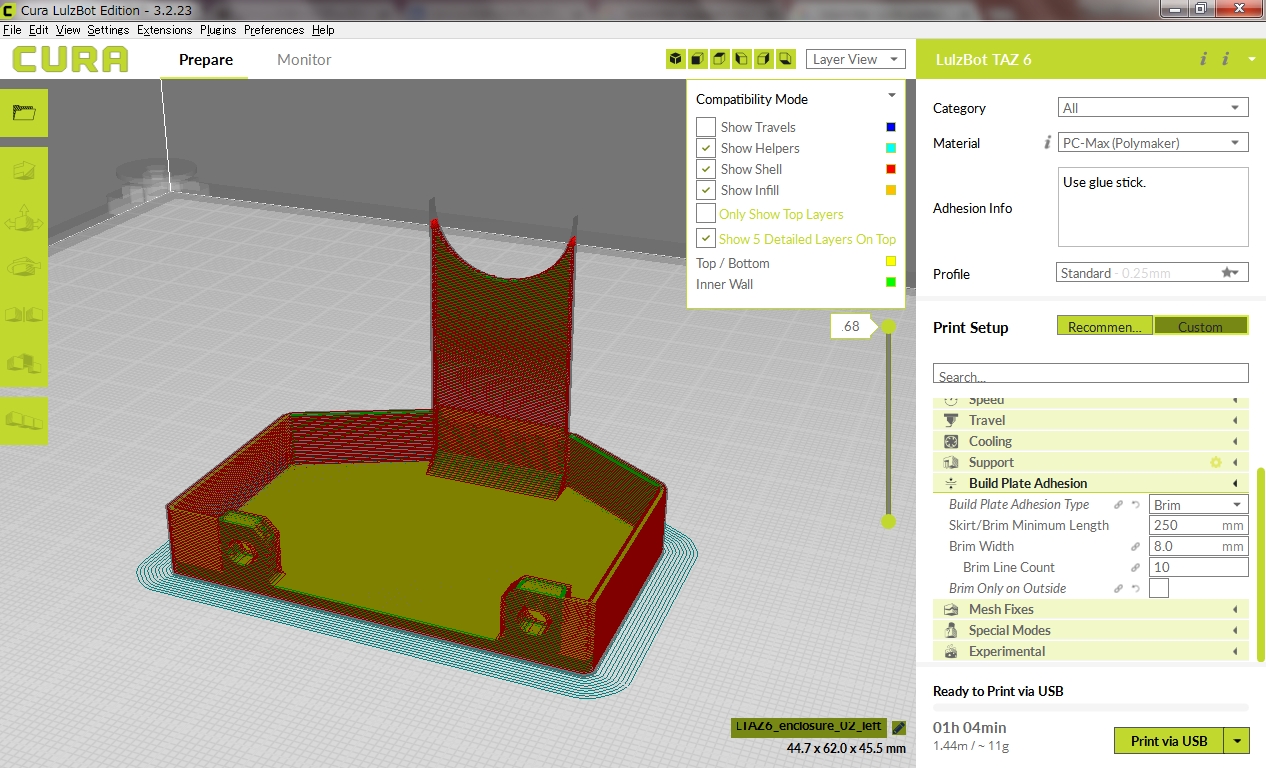Uncheck the Show Helpers checkbox

click(x=706, y=148)
